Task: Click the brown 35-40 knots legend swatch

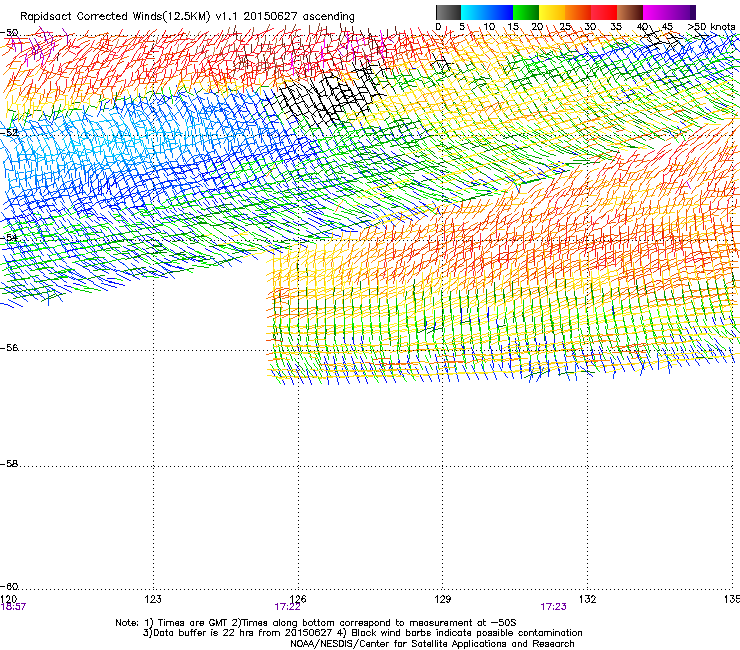Action: click(x=630, y=12)
